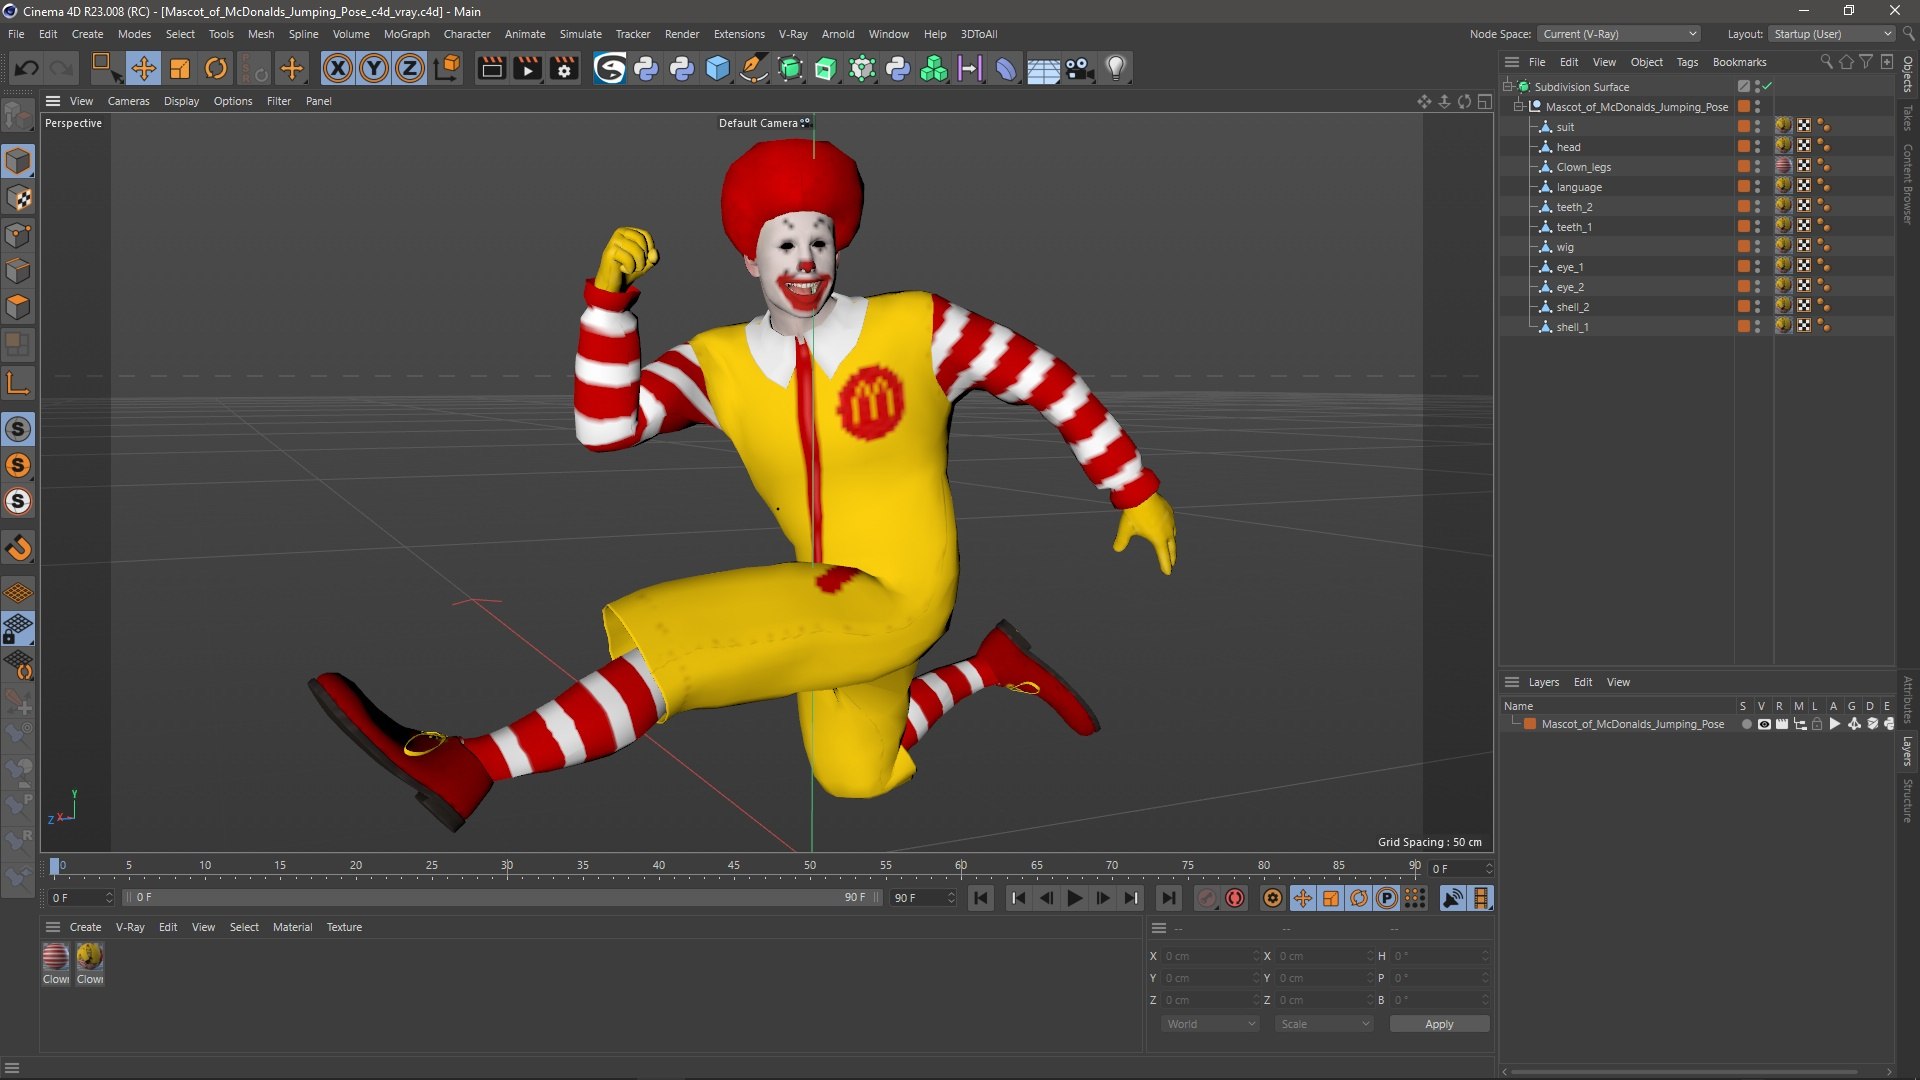Go to end of animation

[x=1168, y=898]
